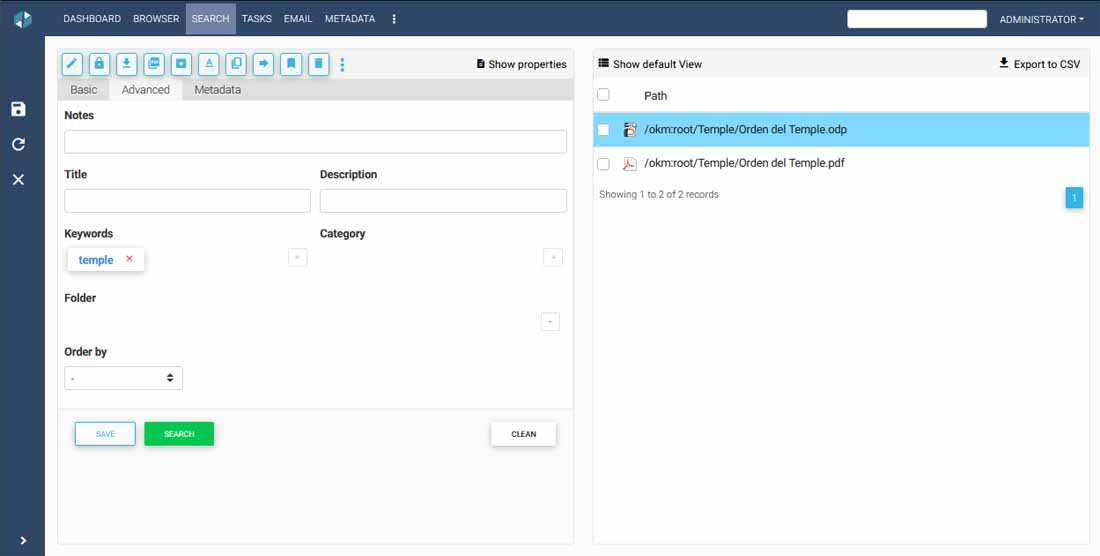Image resolution: width=1100 pixels, height=556 pixels.
Task: Click the copy document icon
Action: (236, 64)
